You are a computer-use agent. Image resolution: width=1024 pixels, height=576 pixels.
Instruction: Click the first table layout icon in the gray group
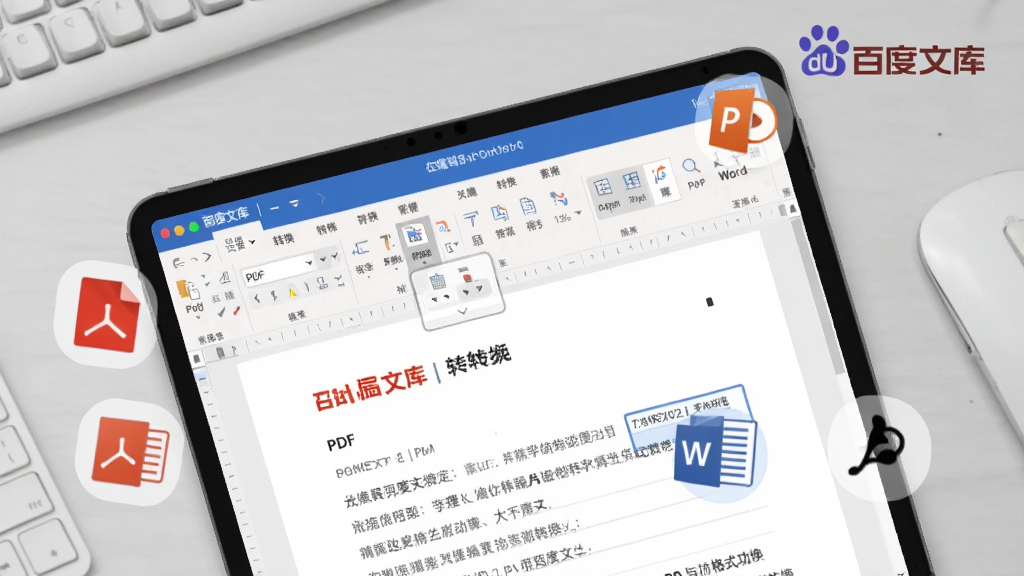(x=601, y=187)
